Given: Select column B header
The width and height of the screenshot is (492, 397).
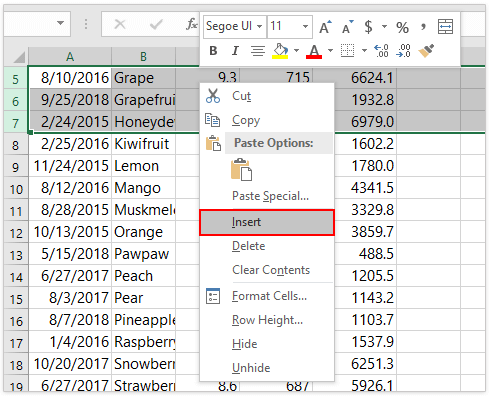Looking at the screenshot, I should pyautogui.click(x=143, y=56).
